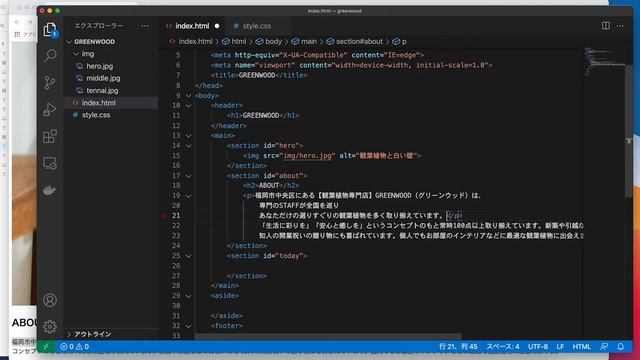Image resolution: width=640 pixels, height=360 pixels.
Task: Show errors and warnings count in status bar
Action: click(x=74, y=347)
